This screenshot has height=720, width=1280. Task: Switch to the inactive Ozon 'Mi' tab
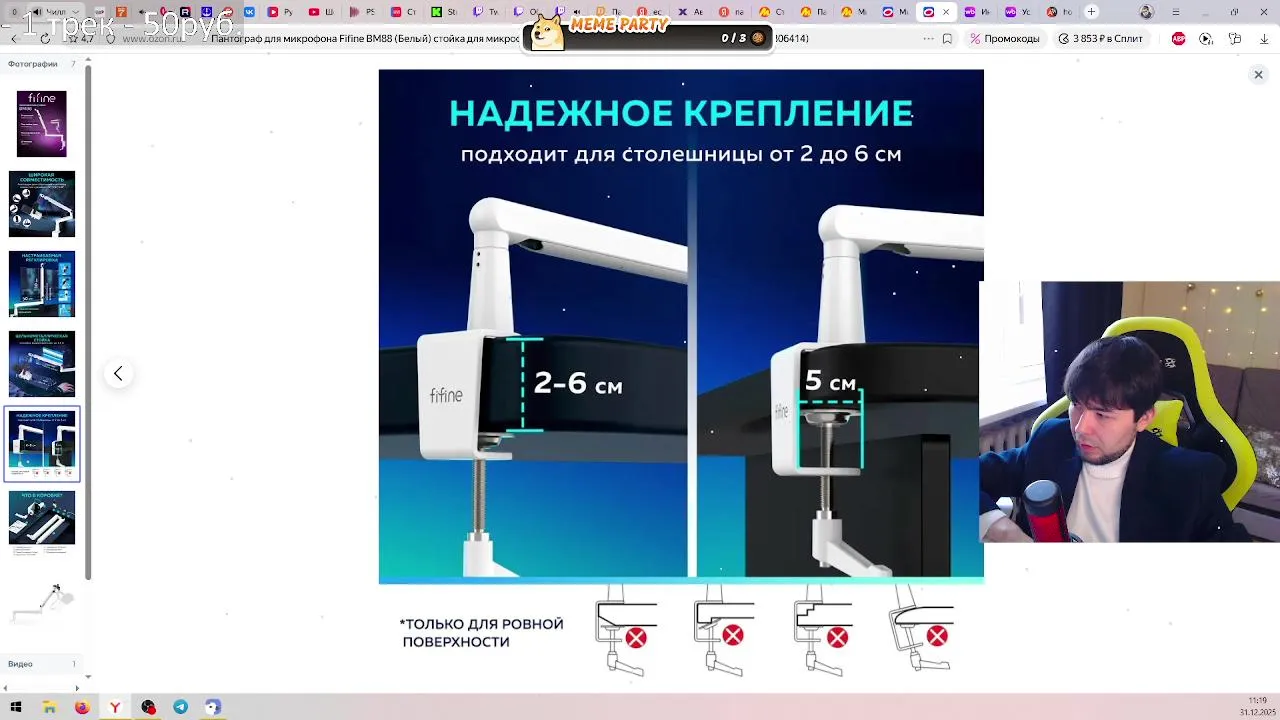[x=895, y=11]
